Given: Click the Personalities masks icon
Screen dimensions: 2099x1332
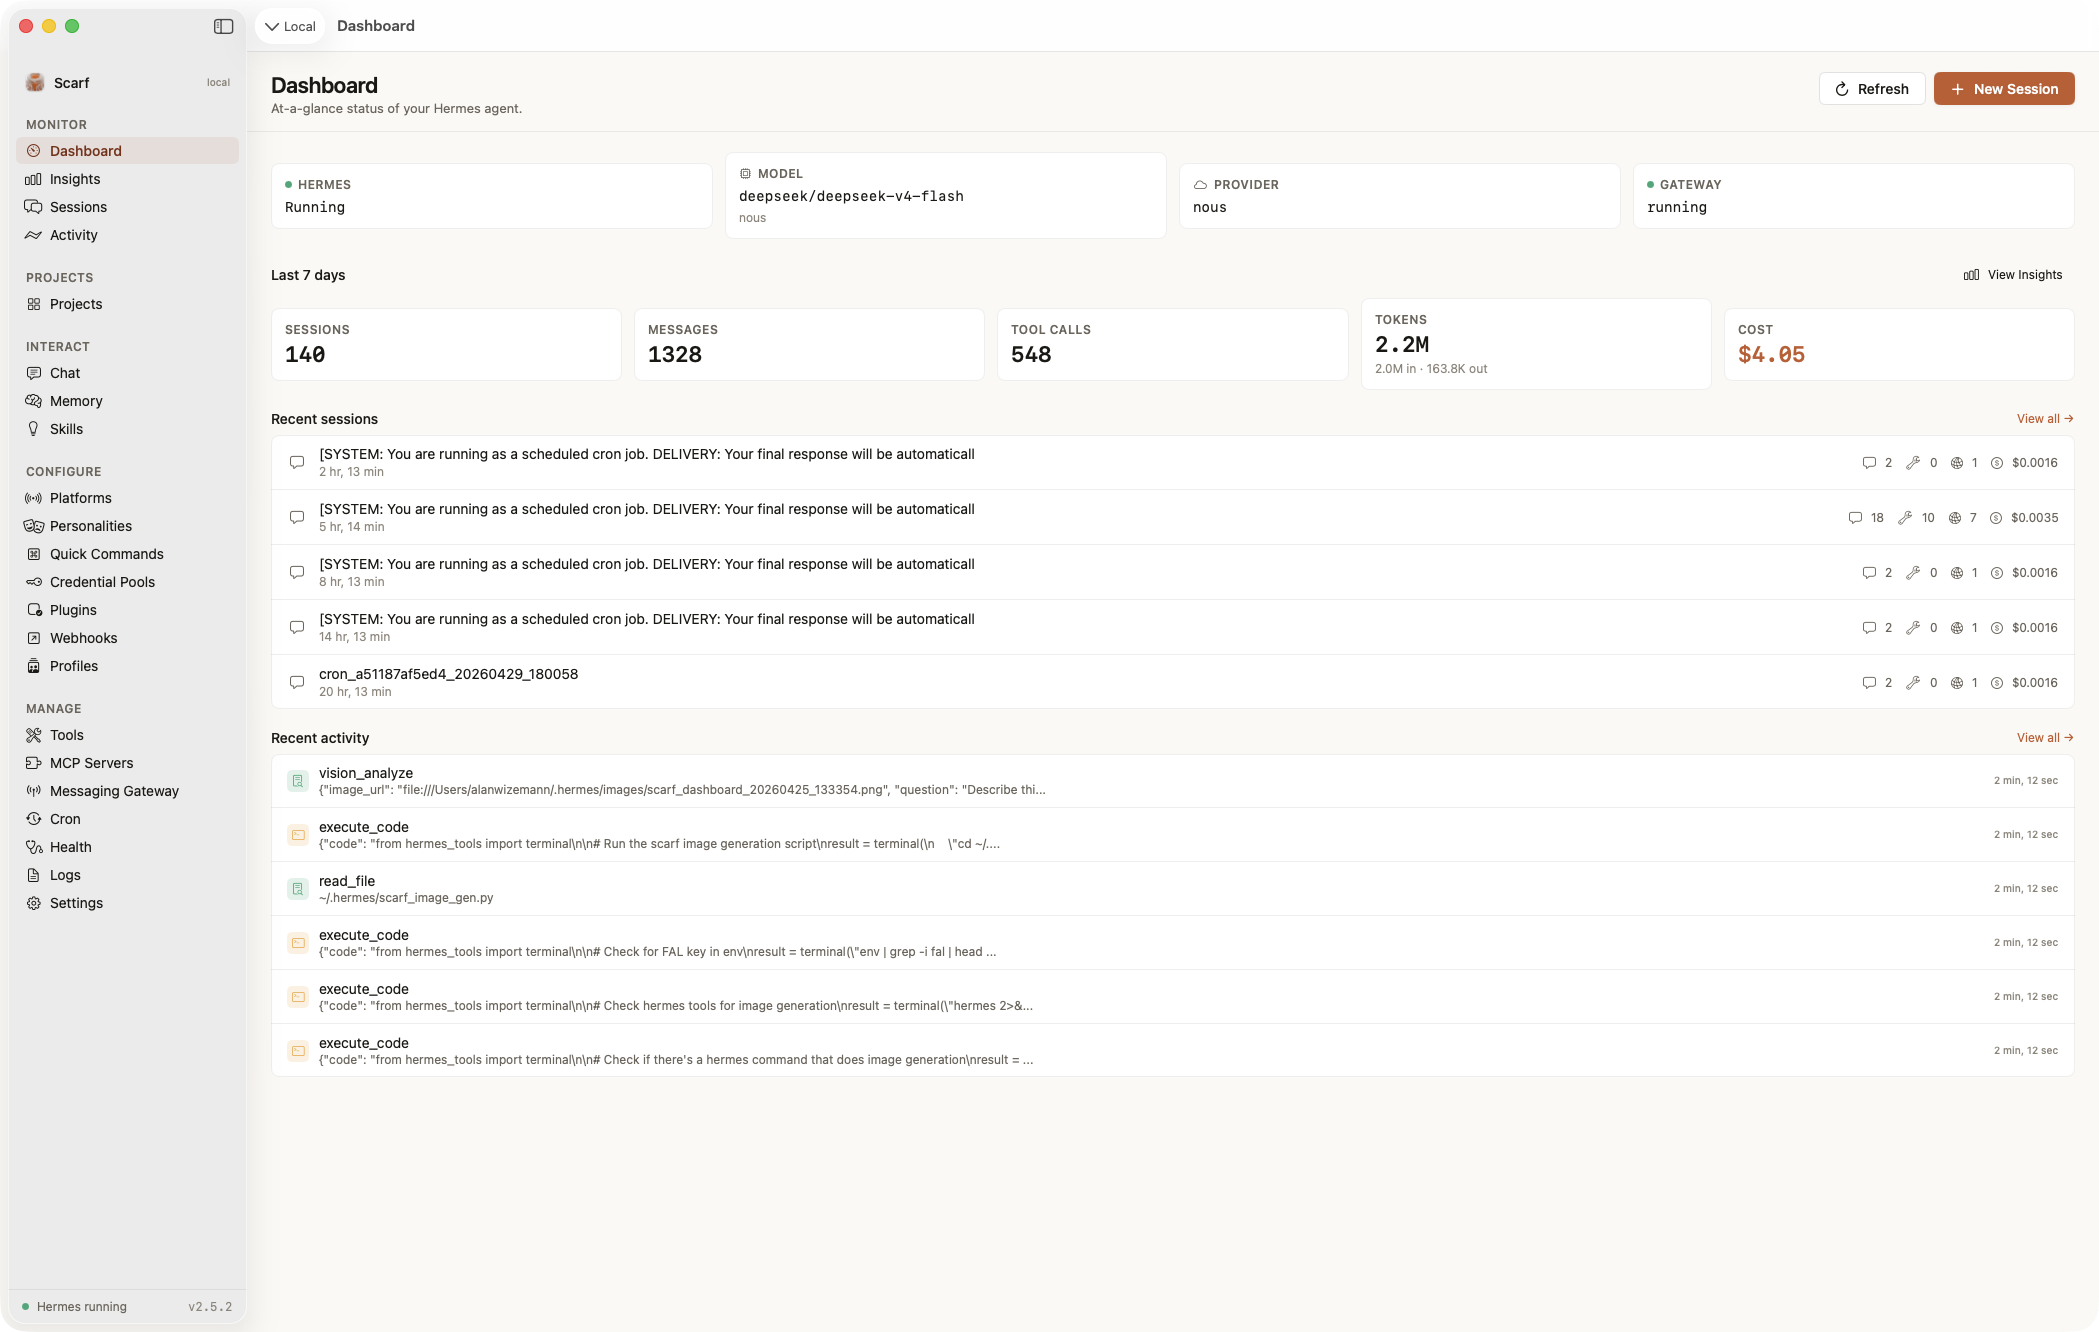Looking at the screenshot, I should pos(34,526).
